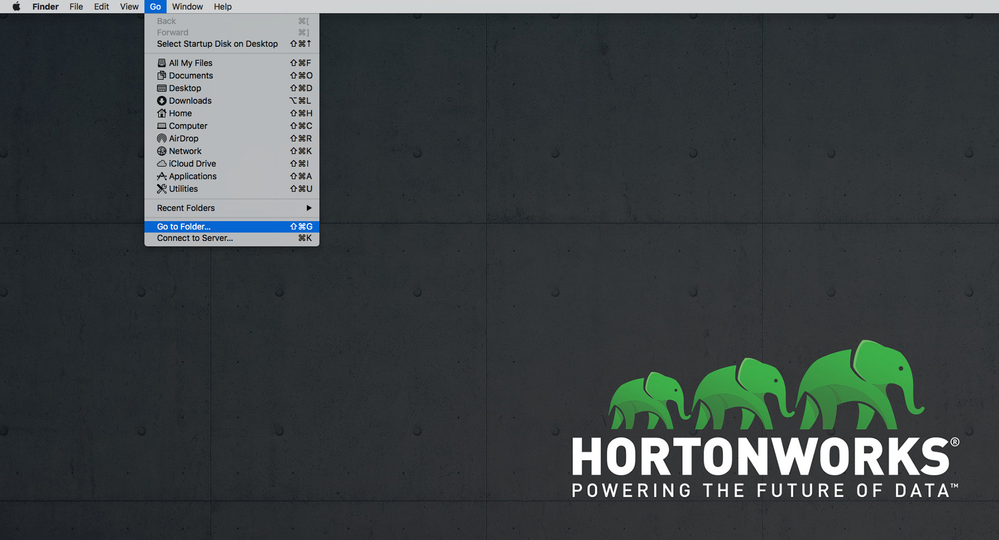
Task: Click the Documents folder icon
Action: pyautogui.click(x=161, y=76)
